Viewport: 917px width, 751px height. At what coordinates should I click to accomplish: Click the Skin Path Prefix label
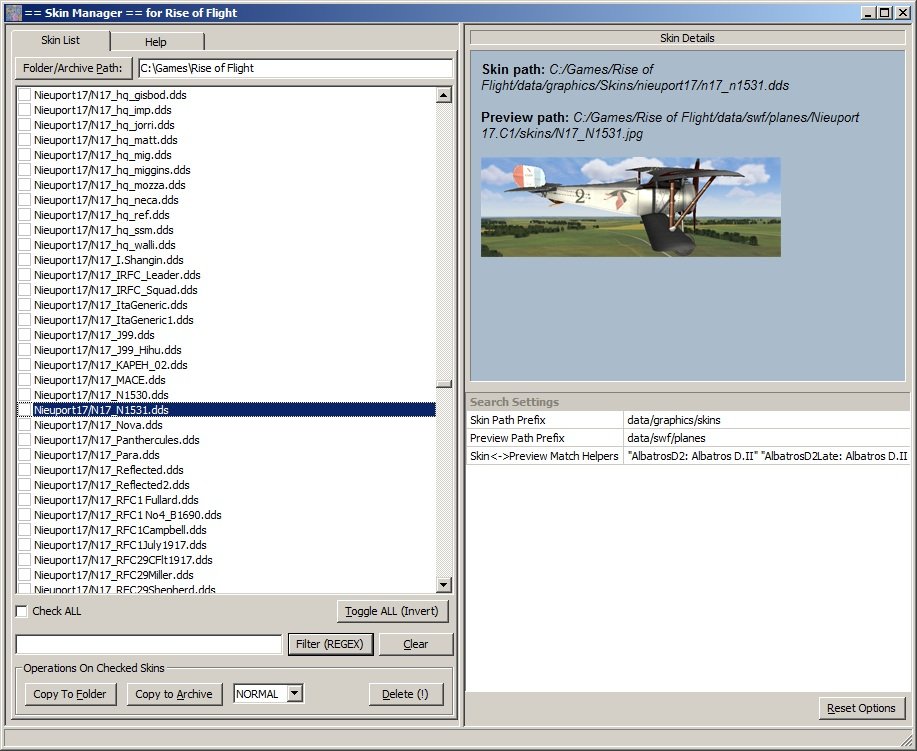pyautogui.click(x=508, y=420)
